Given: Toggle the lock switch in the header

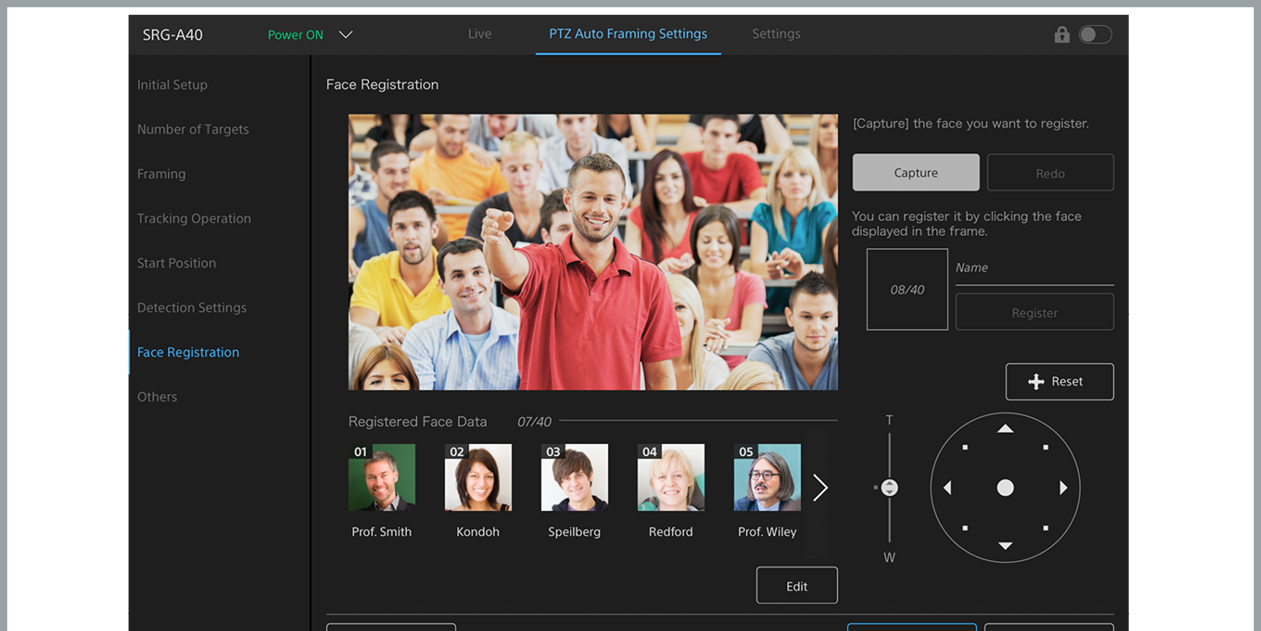Looking at the screenshot, I should [x=1095, y=35].
